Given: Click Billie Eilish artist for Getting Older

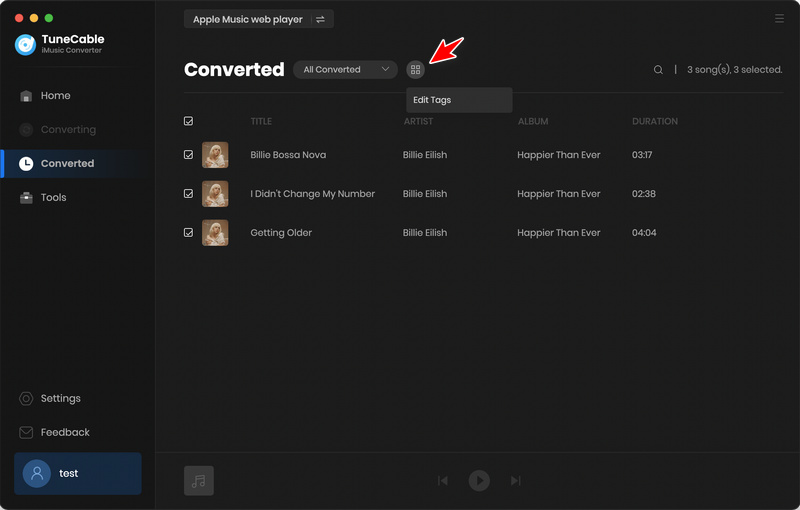Looking at the screenshot, I should point(424,233).
